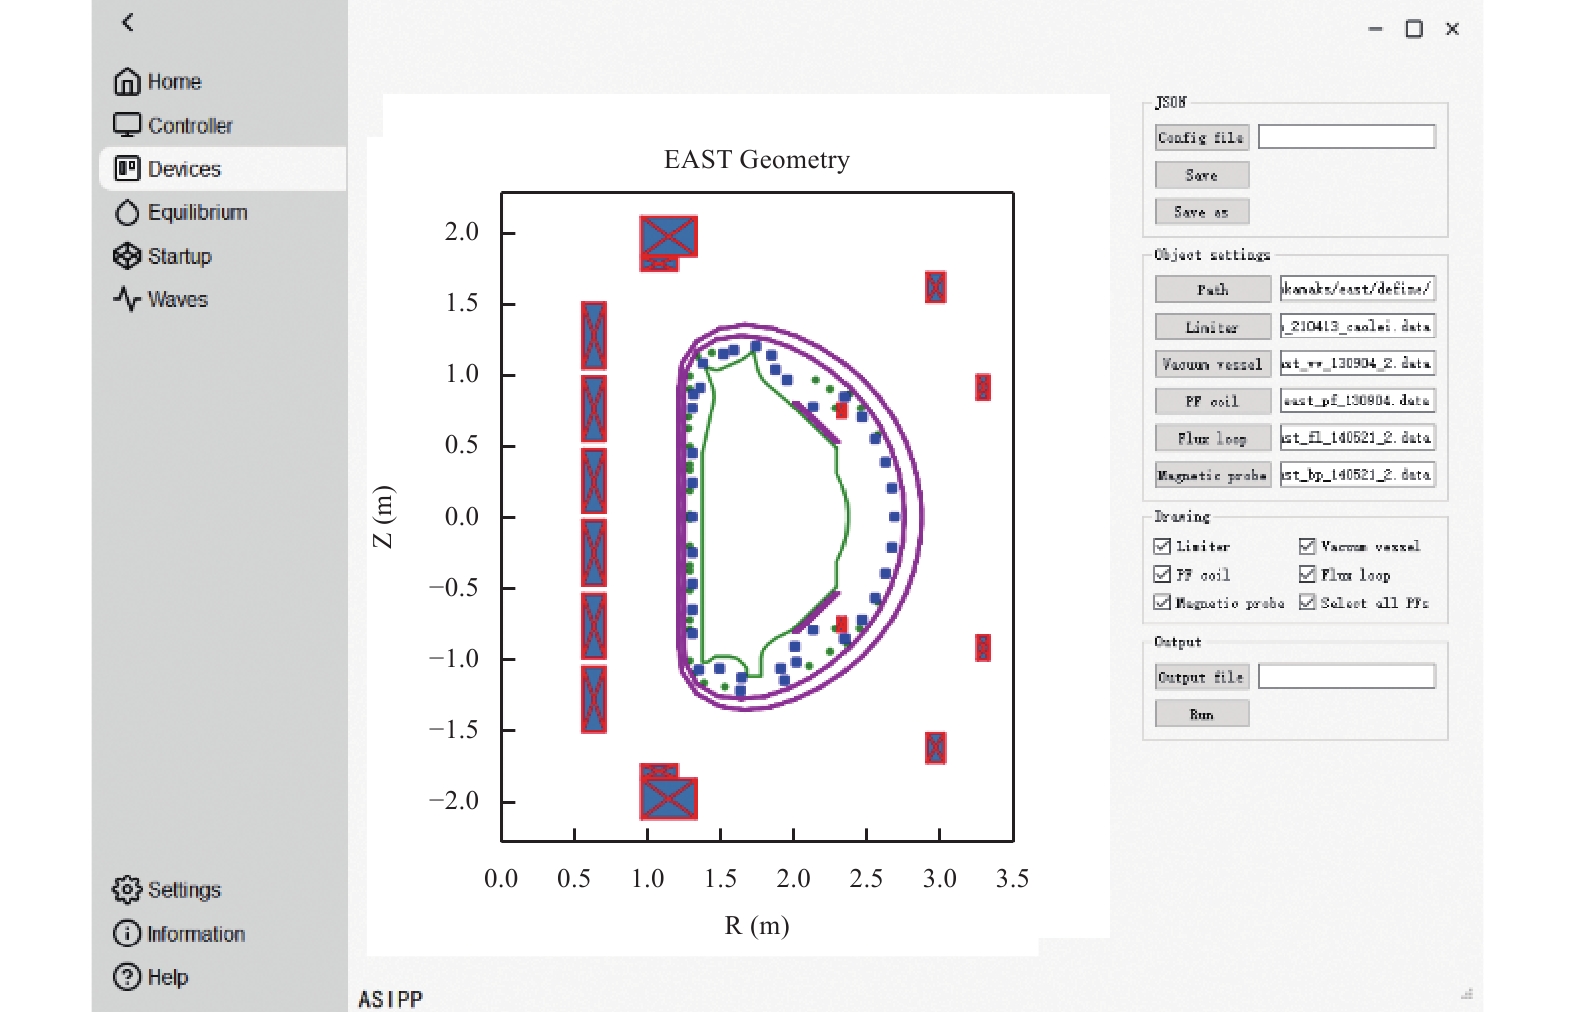Open the Settings gear icon
Screen dimensions: 1575x1012
point(127,889)
